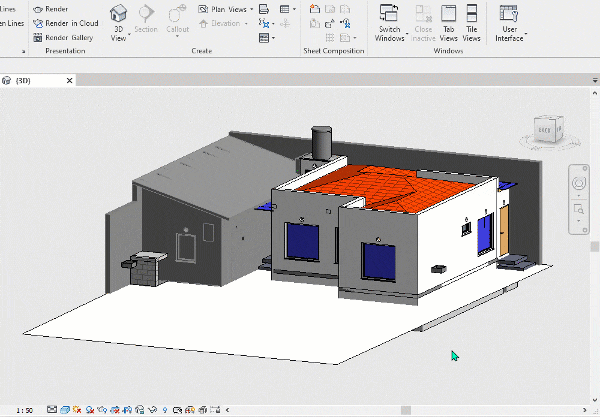This screenshot has height=417, width=600.
Task: Open the Full Navigation Wheel
Action: [579, 183]
